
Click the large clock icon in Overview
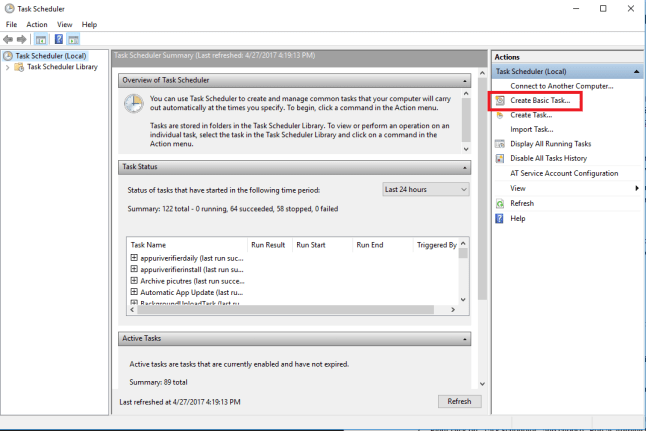134,103
